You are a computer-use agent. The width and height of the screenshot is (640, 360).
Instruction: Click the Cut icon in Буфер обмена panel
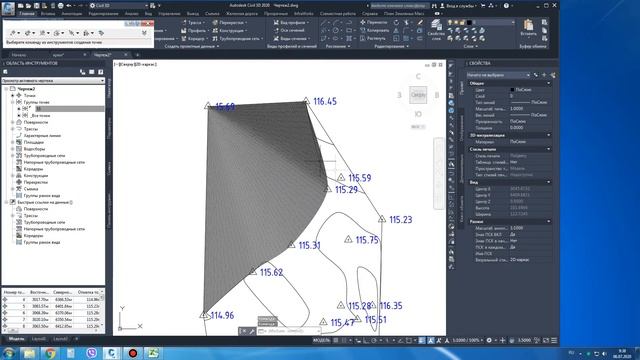point(544,22)
